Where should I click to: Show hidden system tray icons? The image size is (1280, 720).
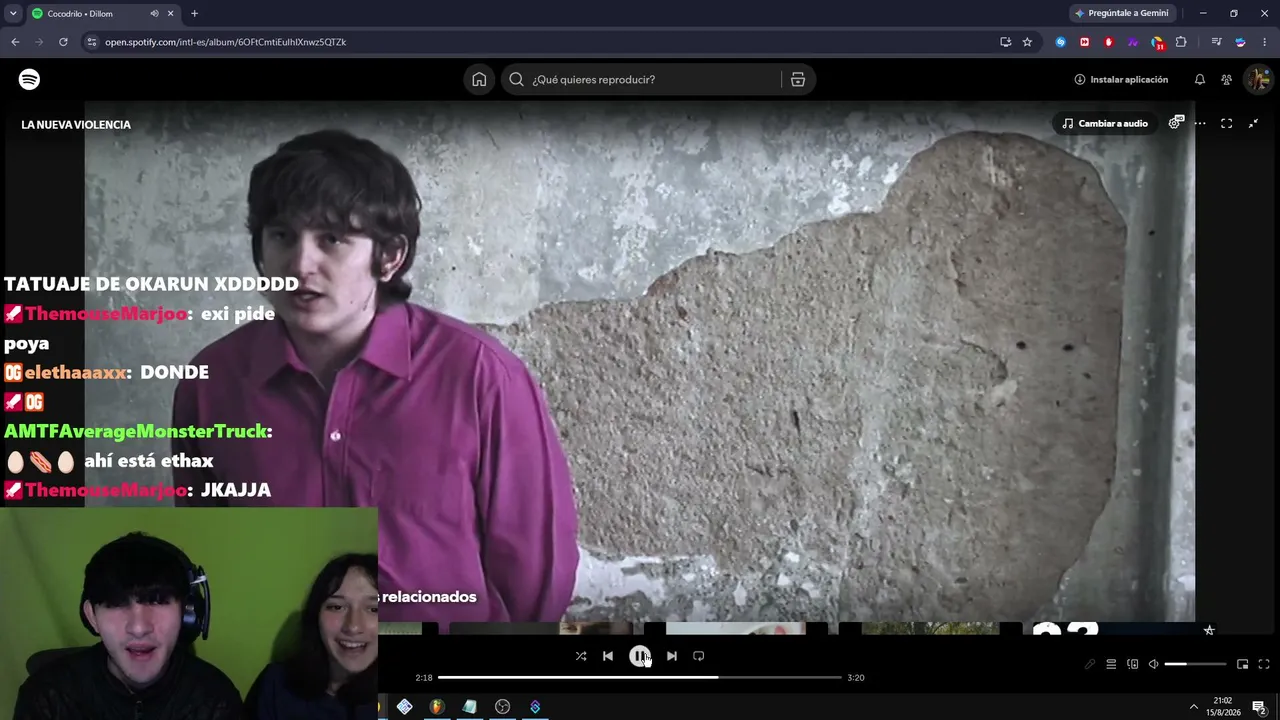(1193, 707)
